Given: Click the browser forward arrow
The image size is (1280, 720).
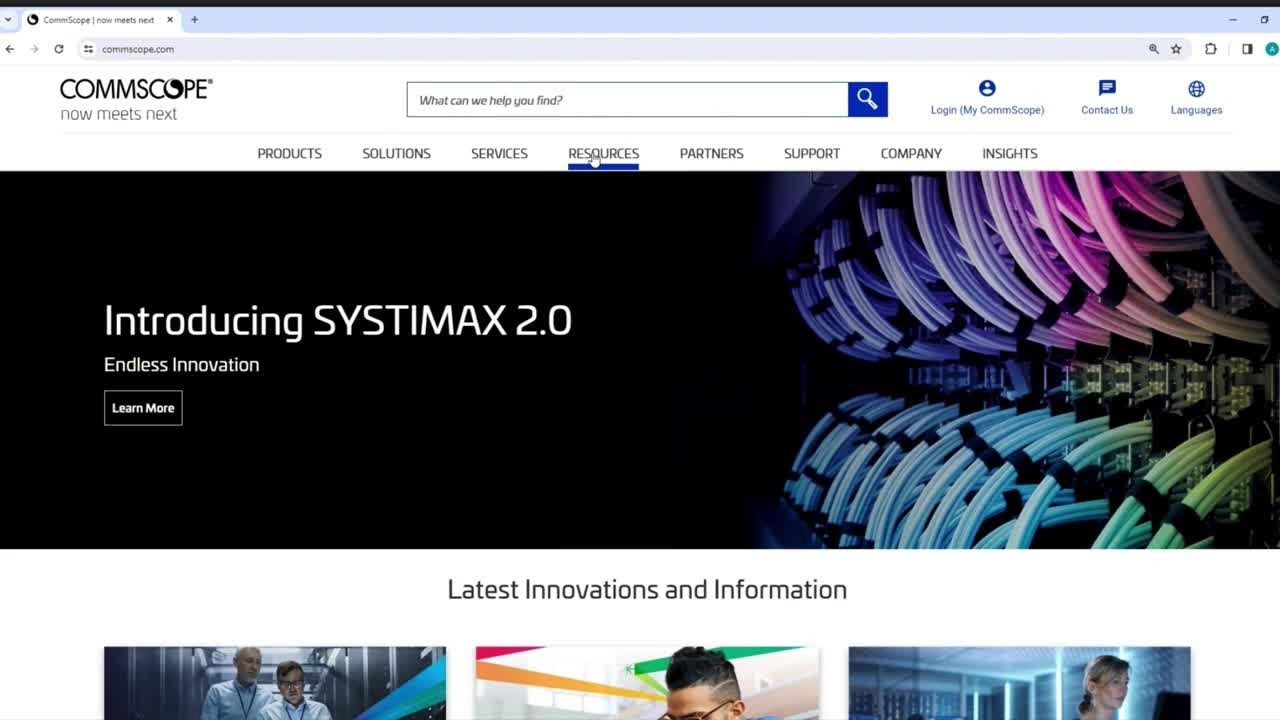Looking at the screenshot, I should [34, 49].
